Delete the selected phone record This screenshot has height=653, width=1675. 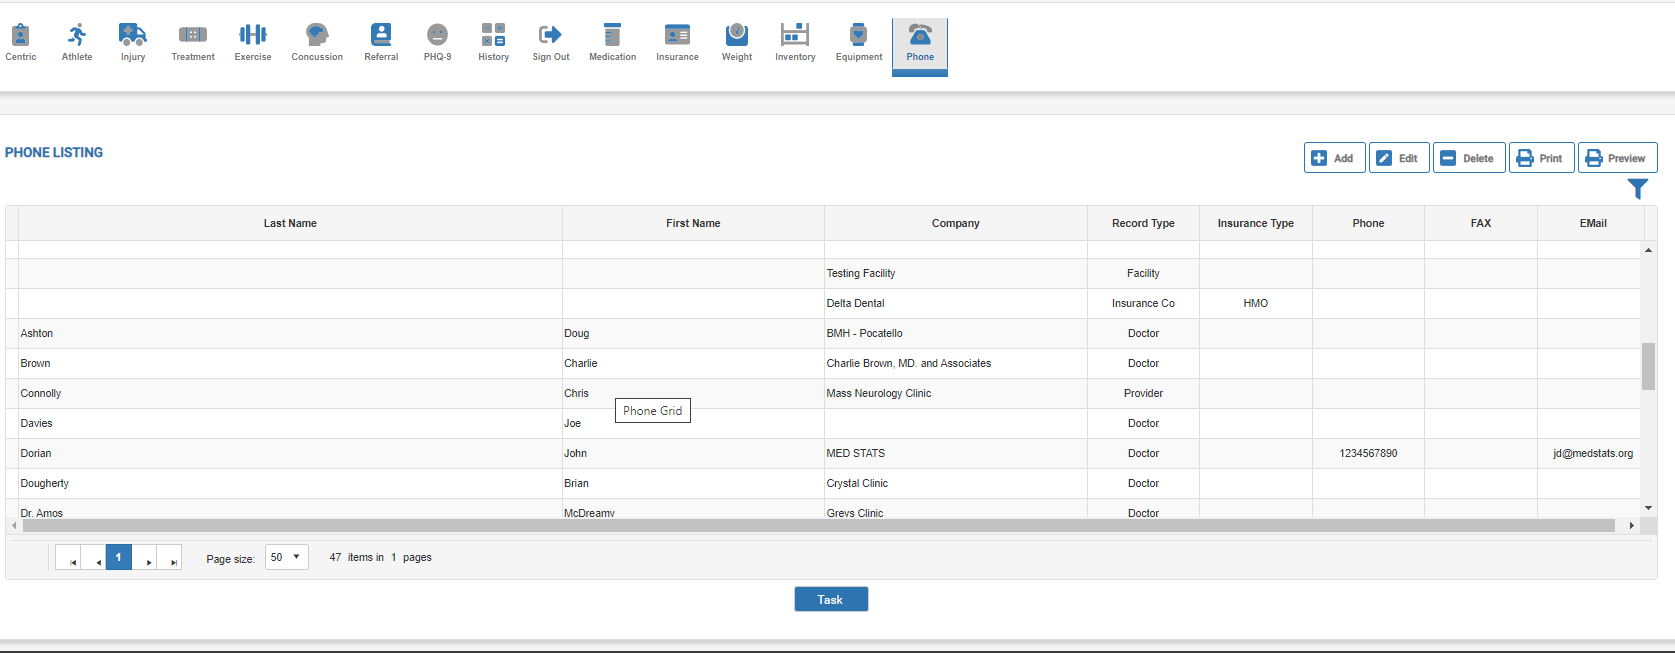click(x=1469, y=158)
